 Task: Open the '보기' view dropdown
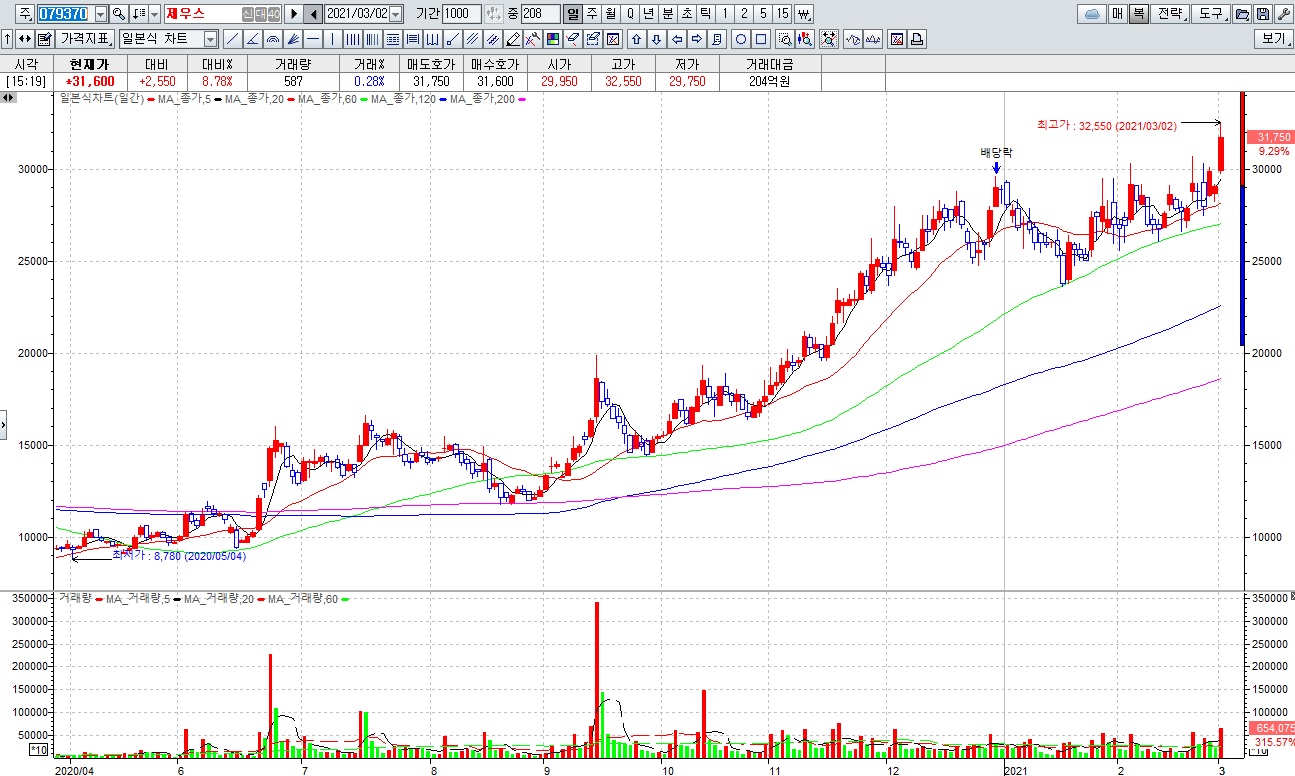(1274, 39)
